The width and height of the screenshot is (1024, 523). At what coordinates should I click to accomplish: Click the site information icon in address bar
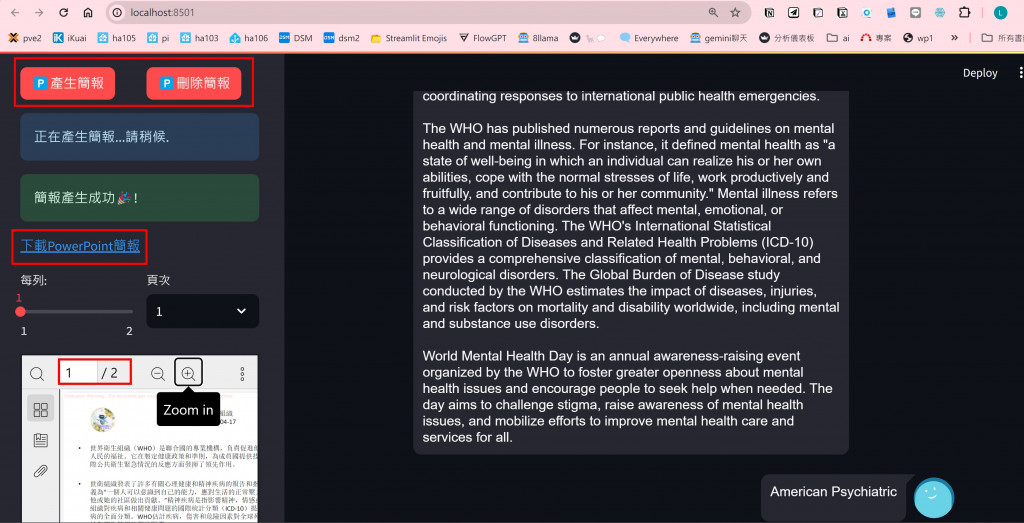pos(118,12)
